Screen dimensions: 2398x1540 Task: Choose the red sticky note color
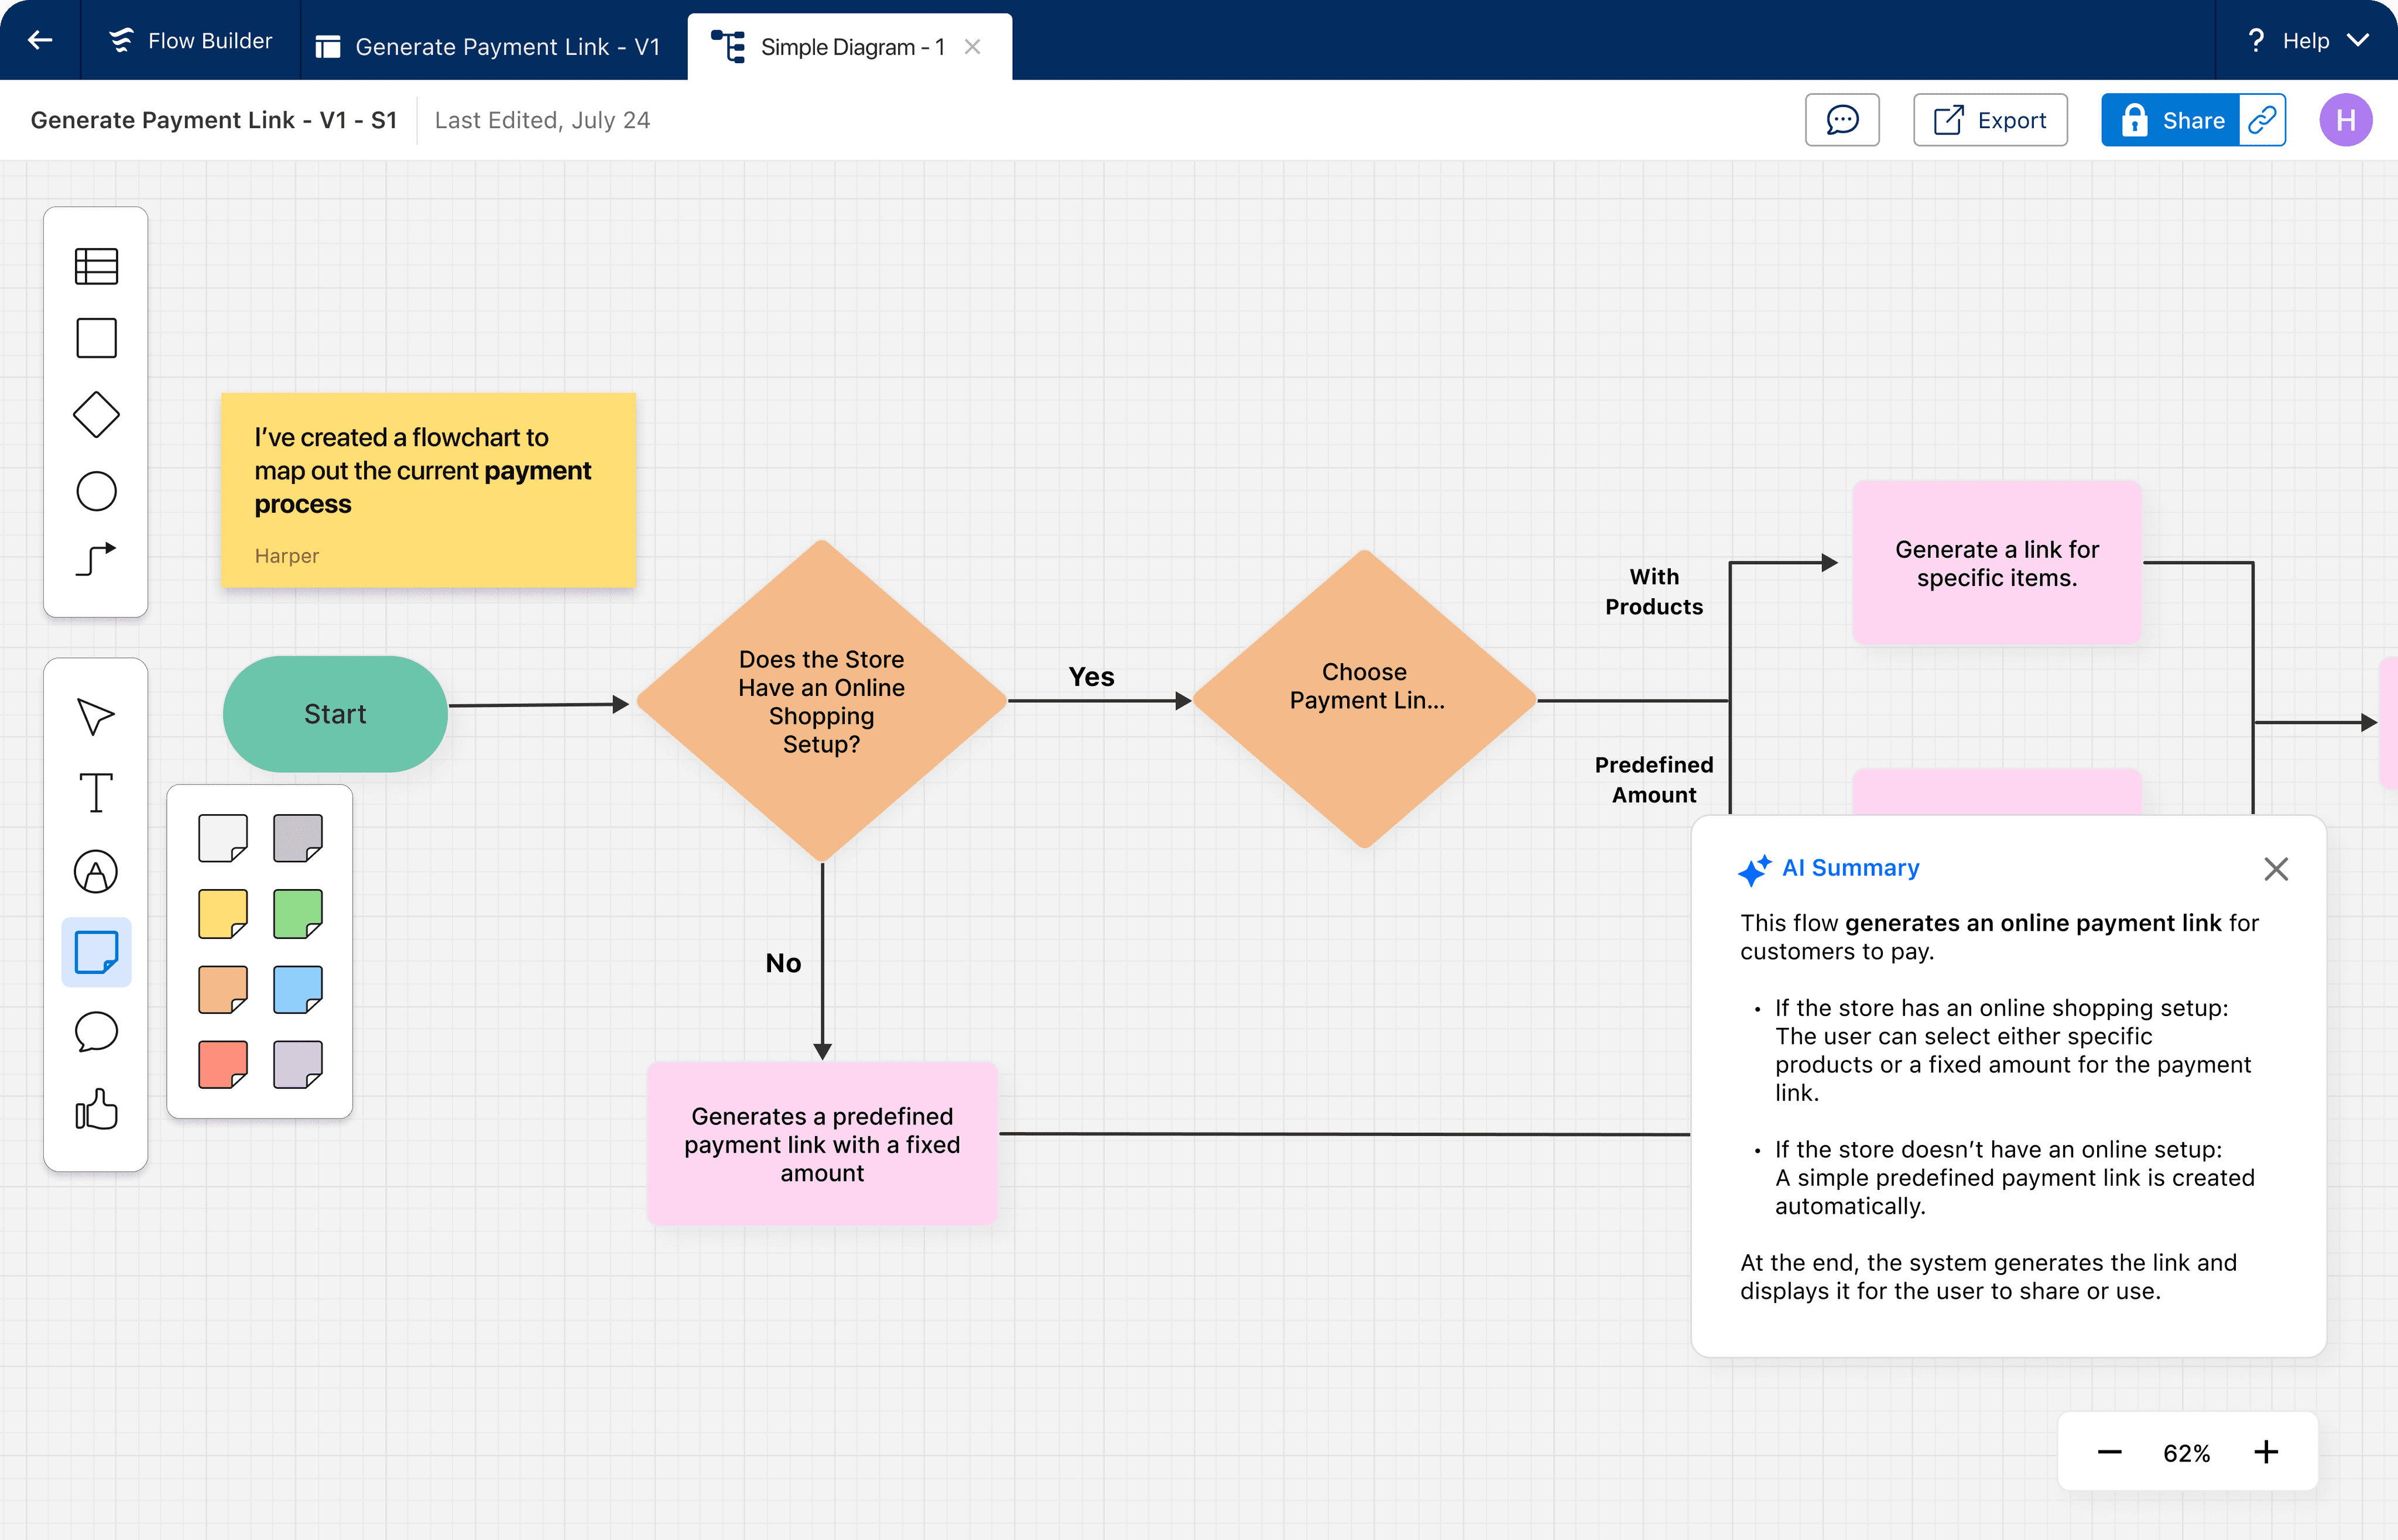pyautogui.click(x=222, y=1064)
